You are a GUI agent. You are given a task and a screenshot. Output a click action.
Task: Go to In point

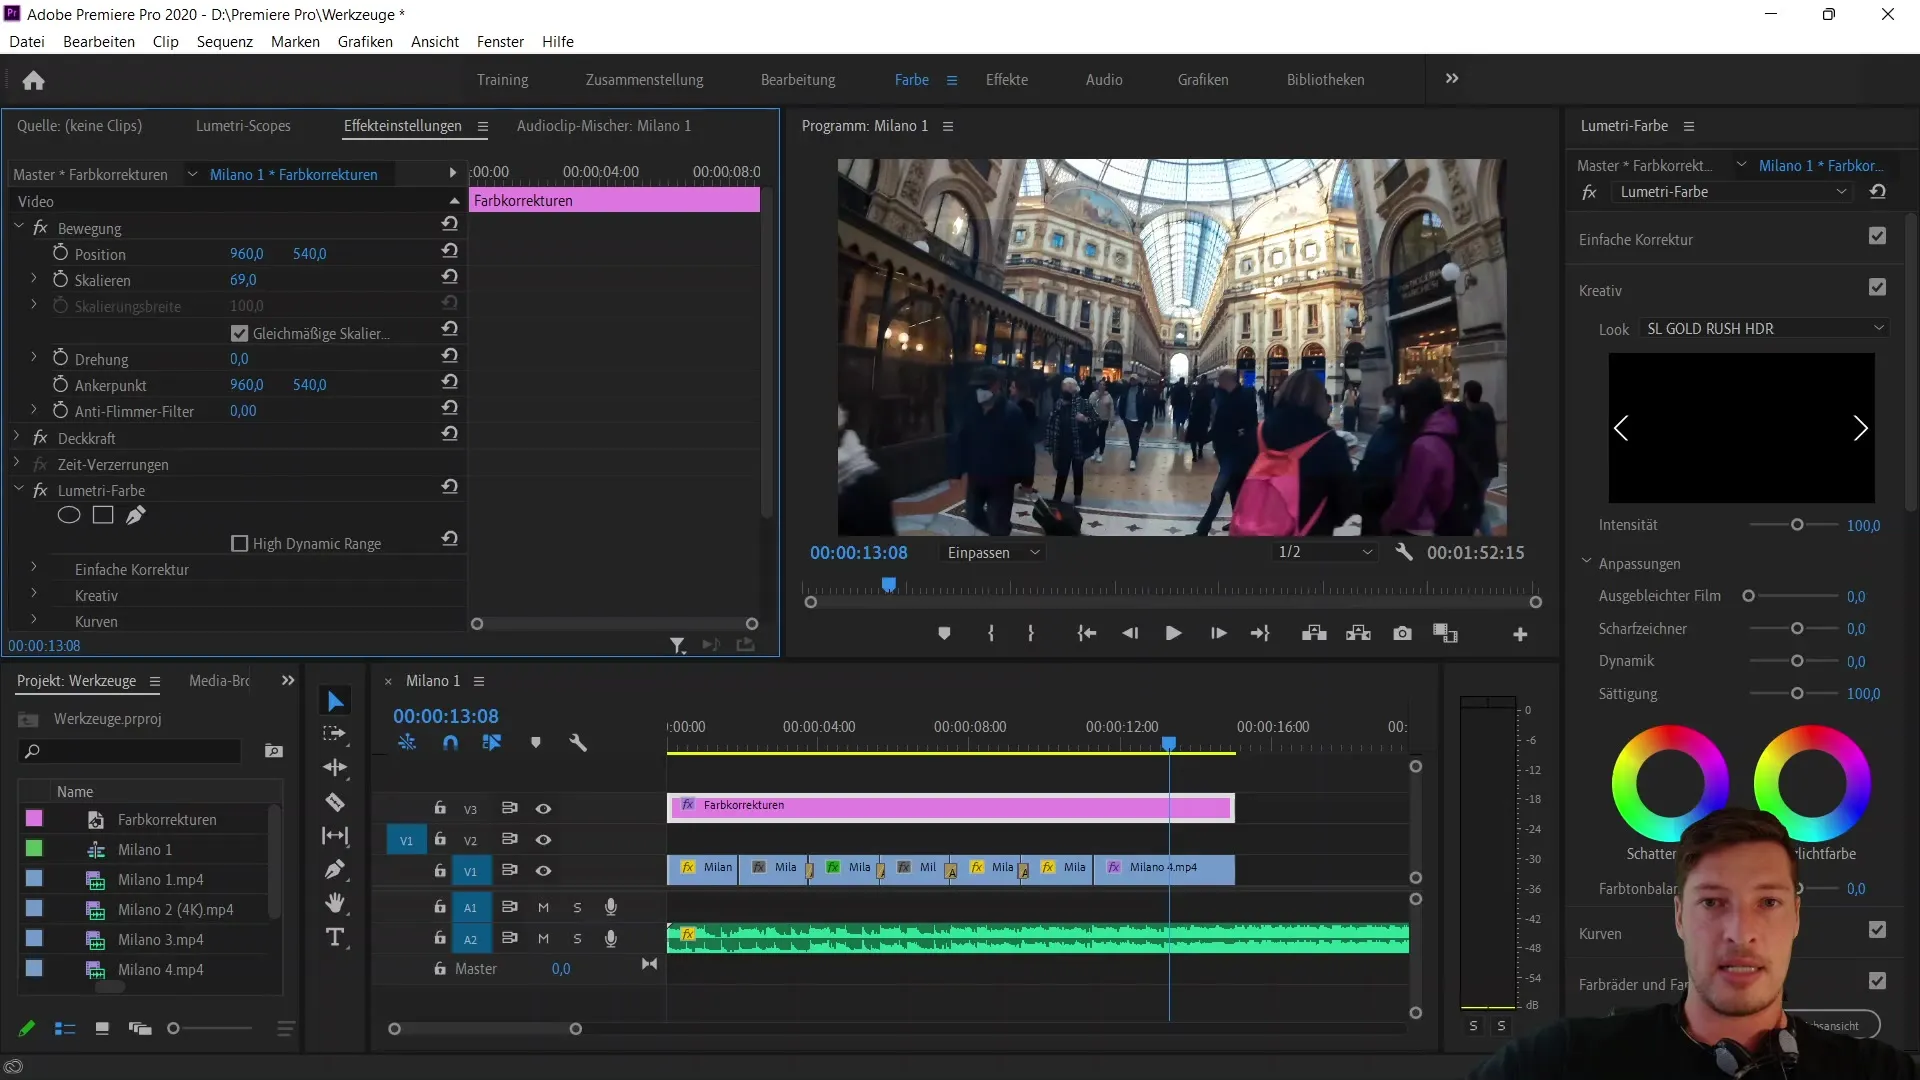[x=1086, y=633]
